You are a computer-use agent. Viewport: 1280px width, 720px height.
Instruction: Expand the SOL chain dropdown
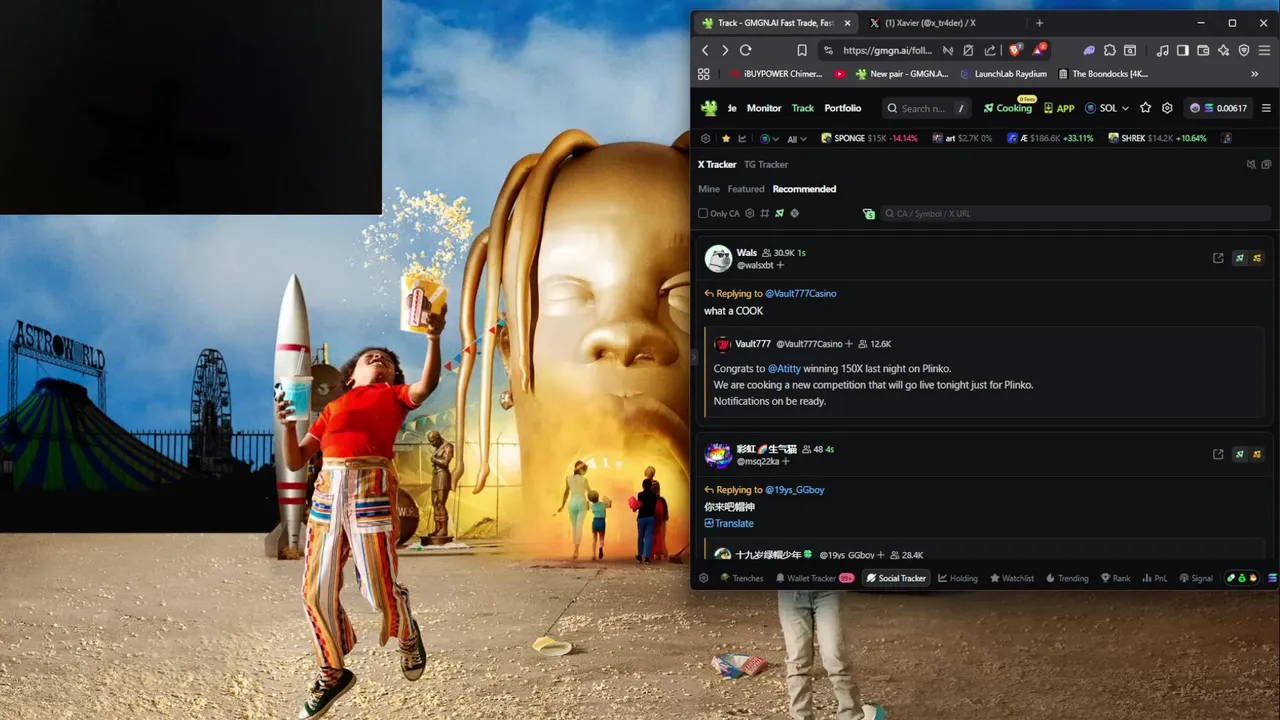click(1106, 108)
